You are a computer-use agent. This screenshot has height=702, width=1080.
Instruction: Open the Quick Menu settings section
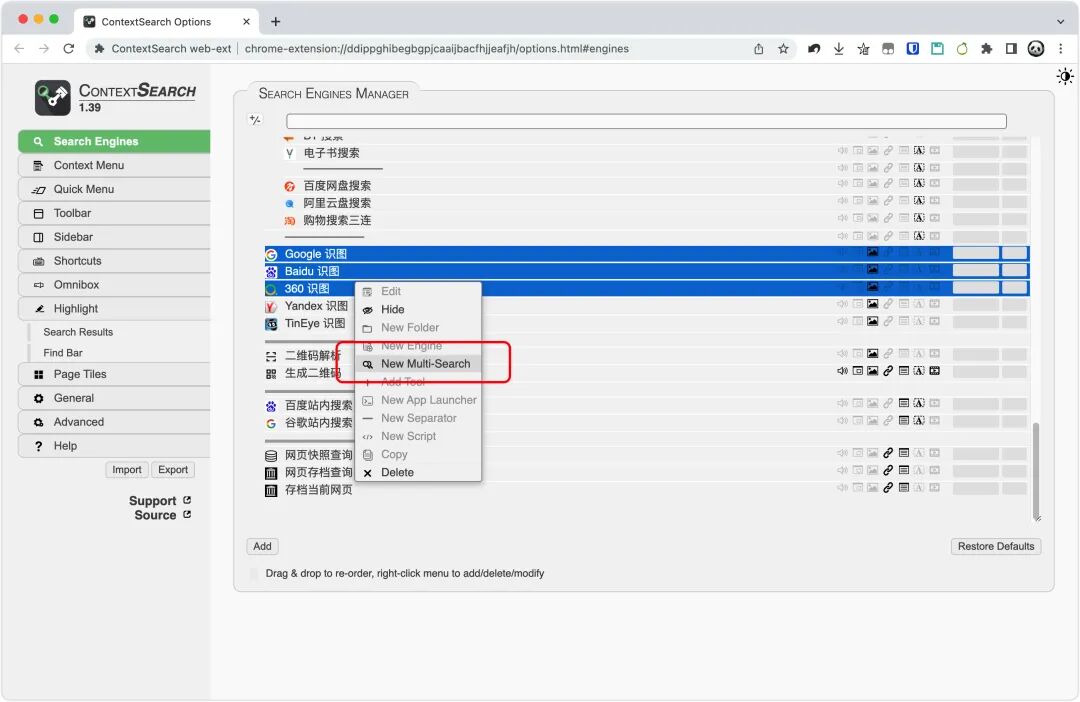pyautogui.click(x=114, y=189)
